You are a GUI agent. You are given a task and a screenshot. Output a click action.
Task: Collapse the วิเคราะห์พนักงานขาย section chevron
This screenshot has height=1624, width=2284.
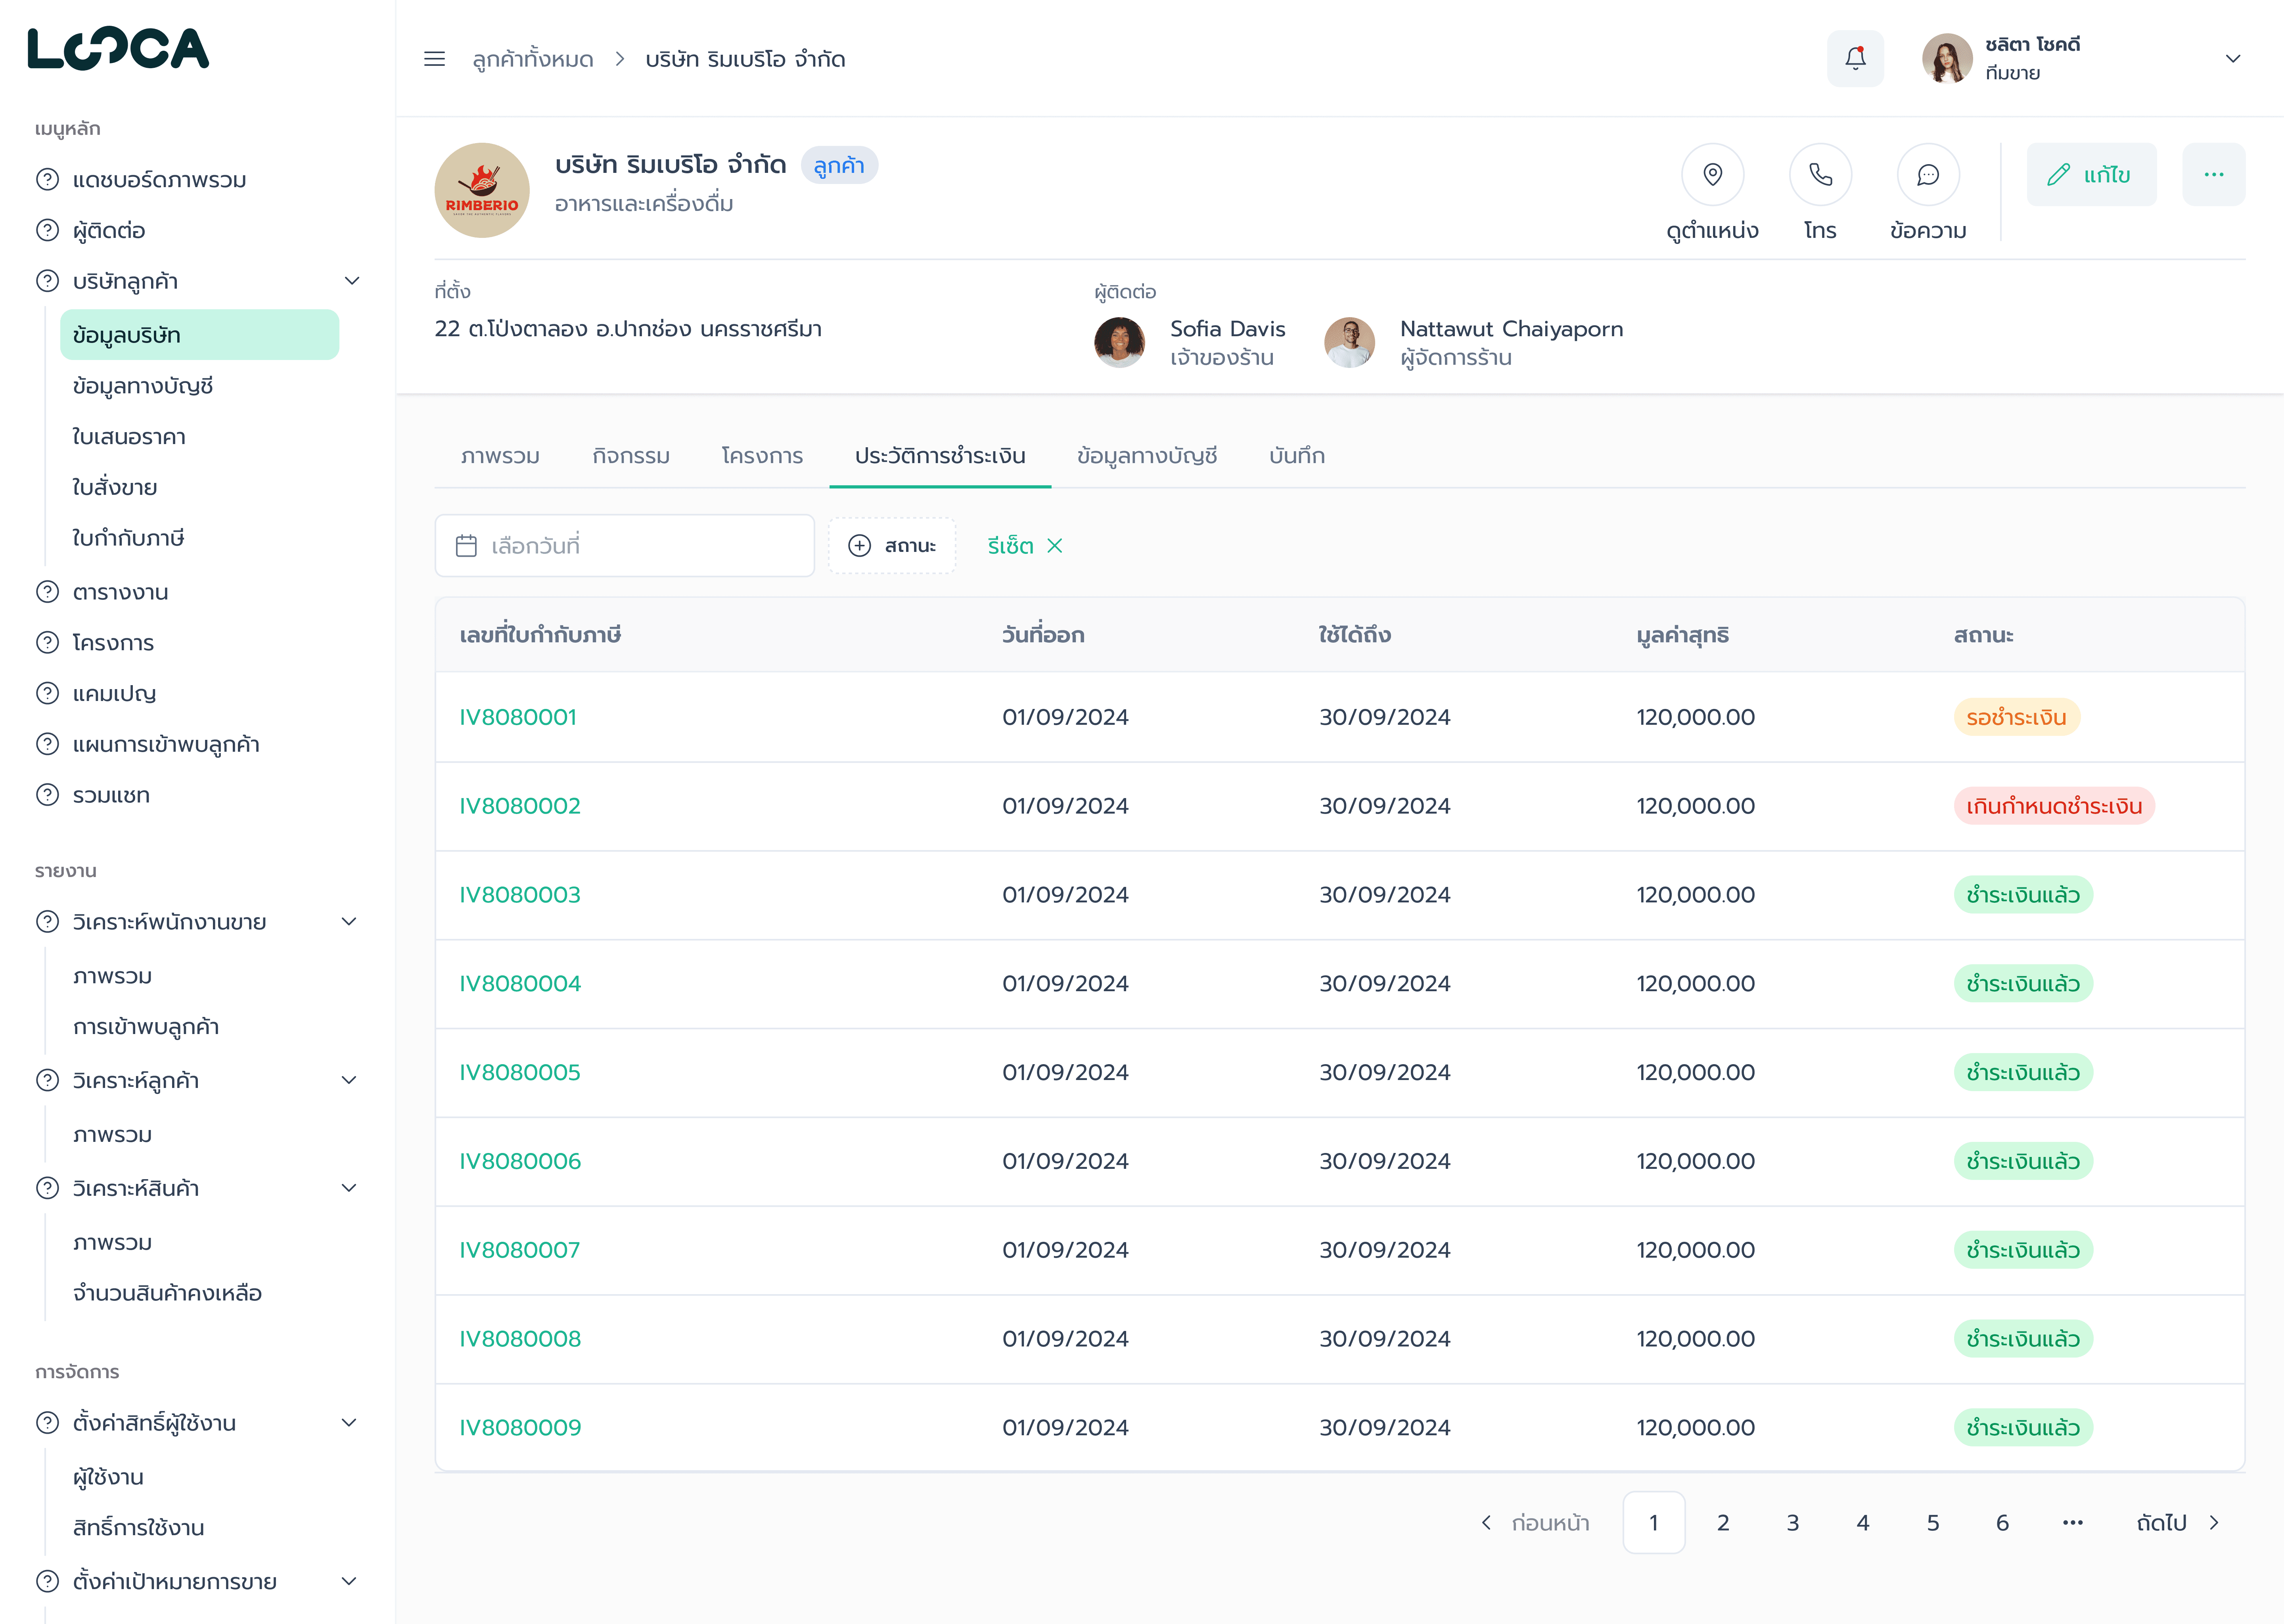coord(349,922)
